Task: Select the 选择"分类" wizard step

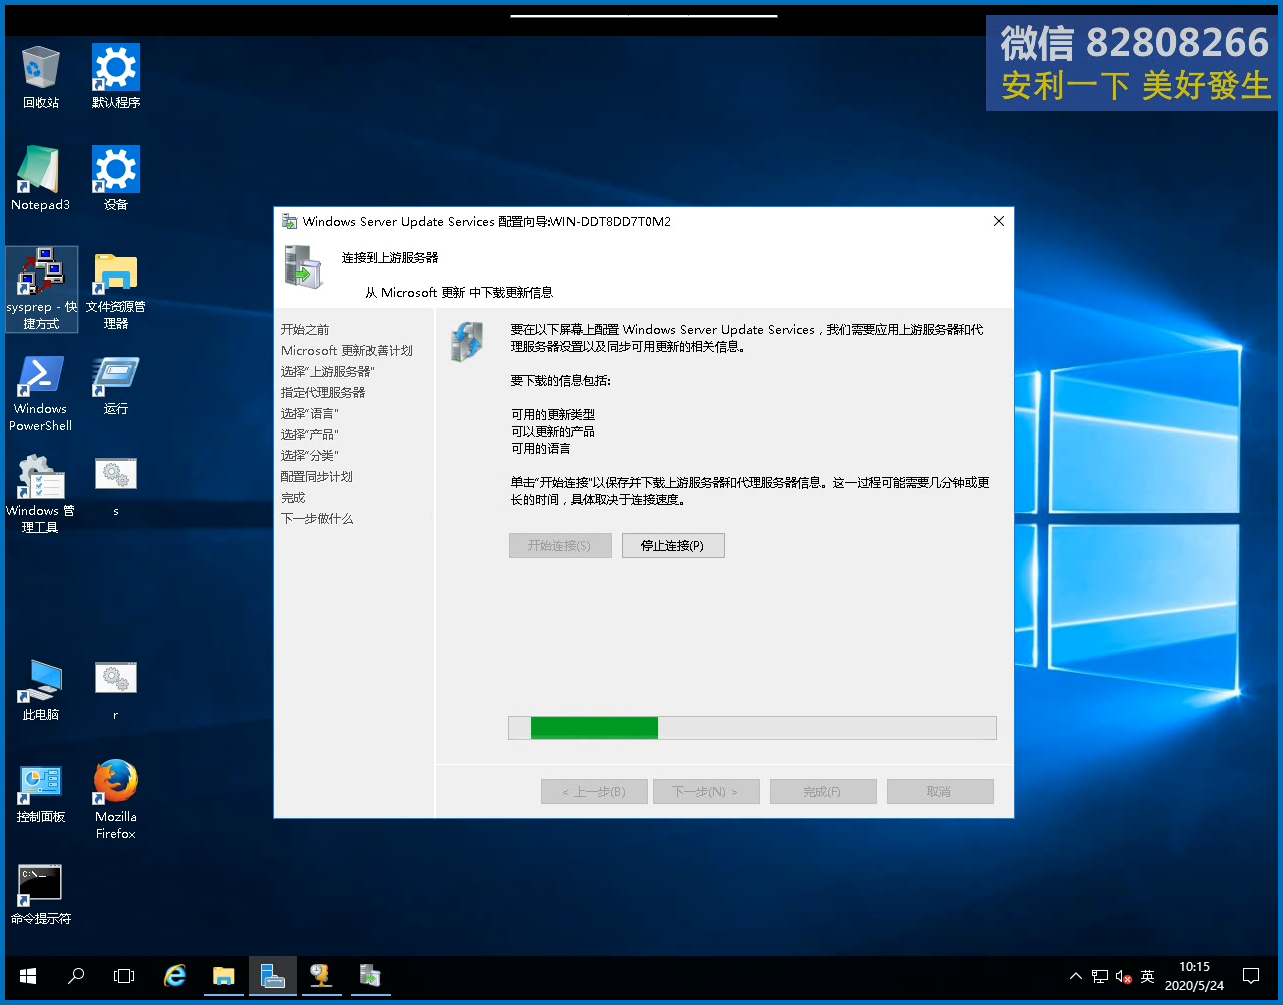Action: tap(310, 455)
